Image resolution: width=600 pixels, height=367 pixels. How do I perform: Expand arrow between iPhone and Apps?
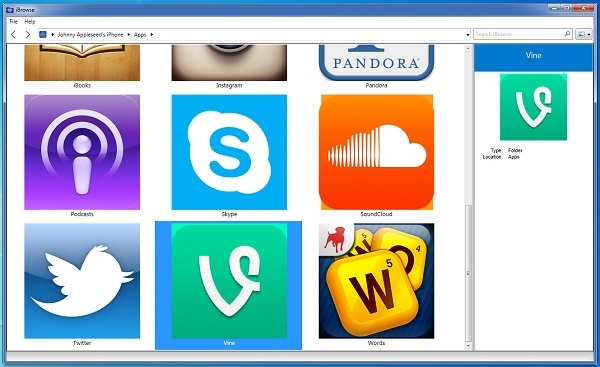[129, 34]
